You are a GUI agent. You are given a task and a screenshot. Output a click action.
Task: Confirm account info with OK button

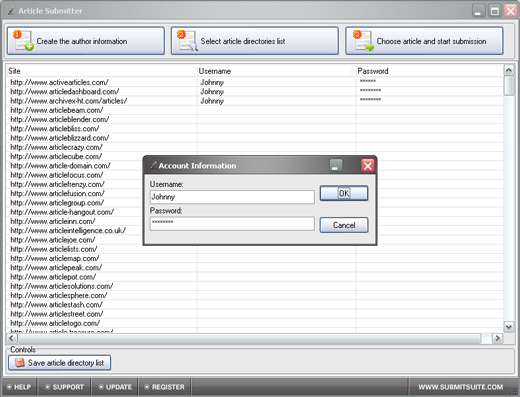[x=344, y=193]
